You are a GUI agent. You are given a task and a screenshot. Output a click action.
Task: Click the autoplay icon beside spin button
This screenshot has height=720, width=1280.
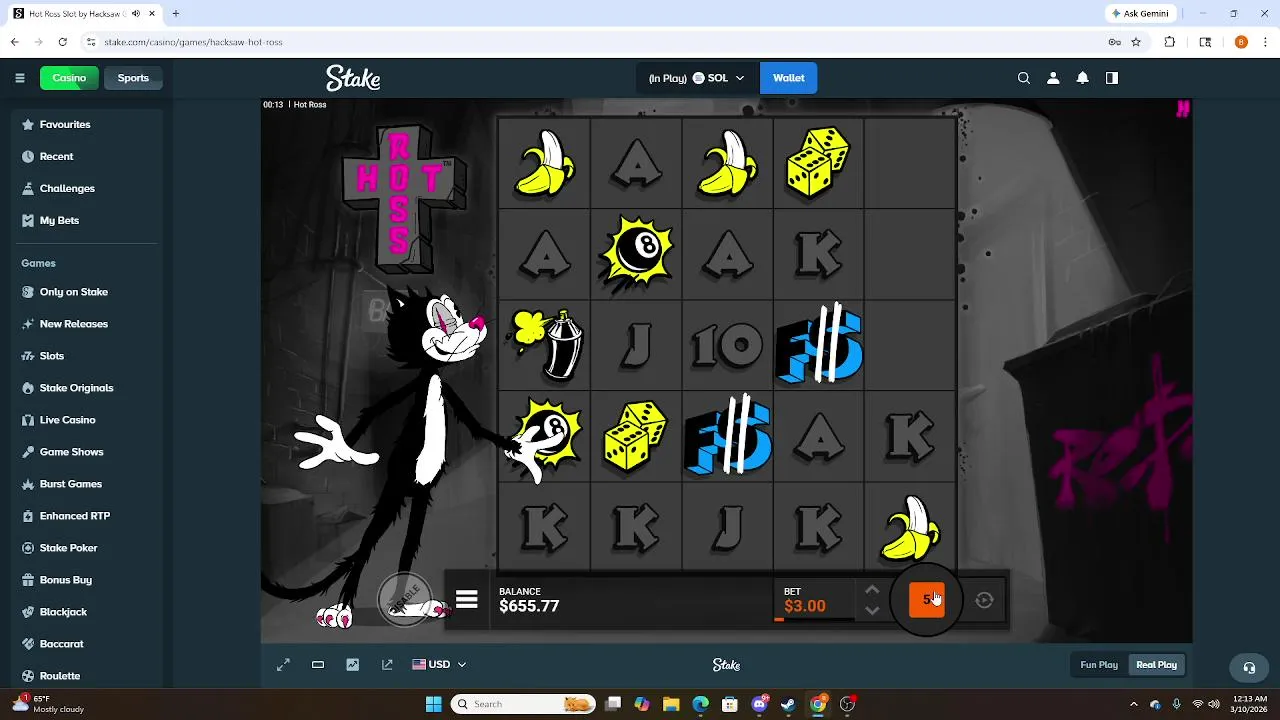(x=984, y=600)
